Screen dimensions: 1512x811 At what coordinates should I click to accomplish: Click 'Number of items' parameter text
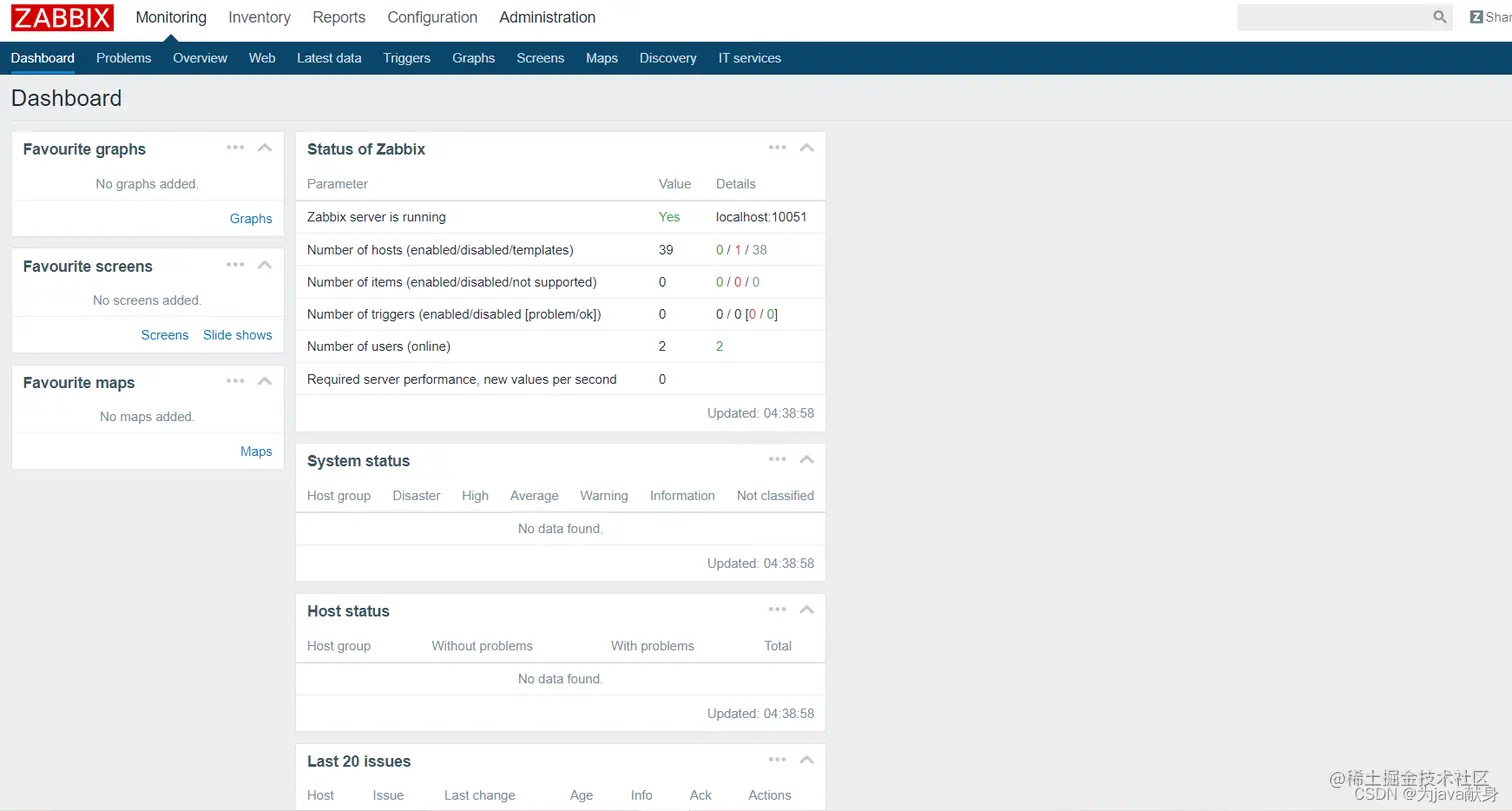452,282
